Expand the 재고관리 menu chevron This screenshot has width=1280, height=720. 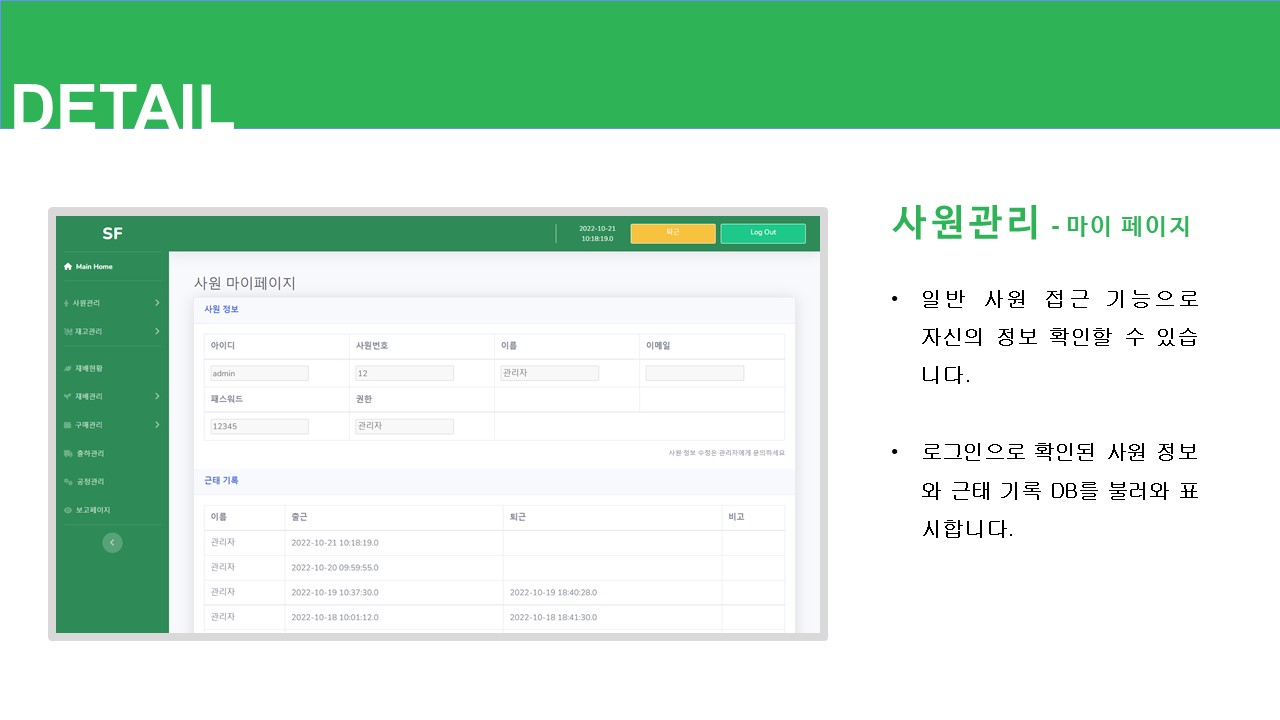tap(157, 331)
